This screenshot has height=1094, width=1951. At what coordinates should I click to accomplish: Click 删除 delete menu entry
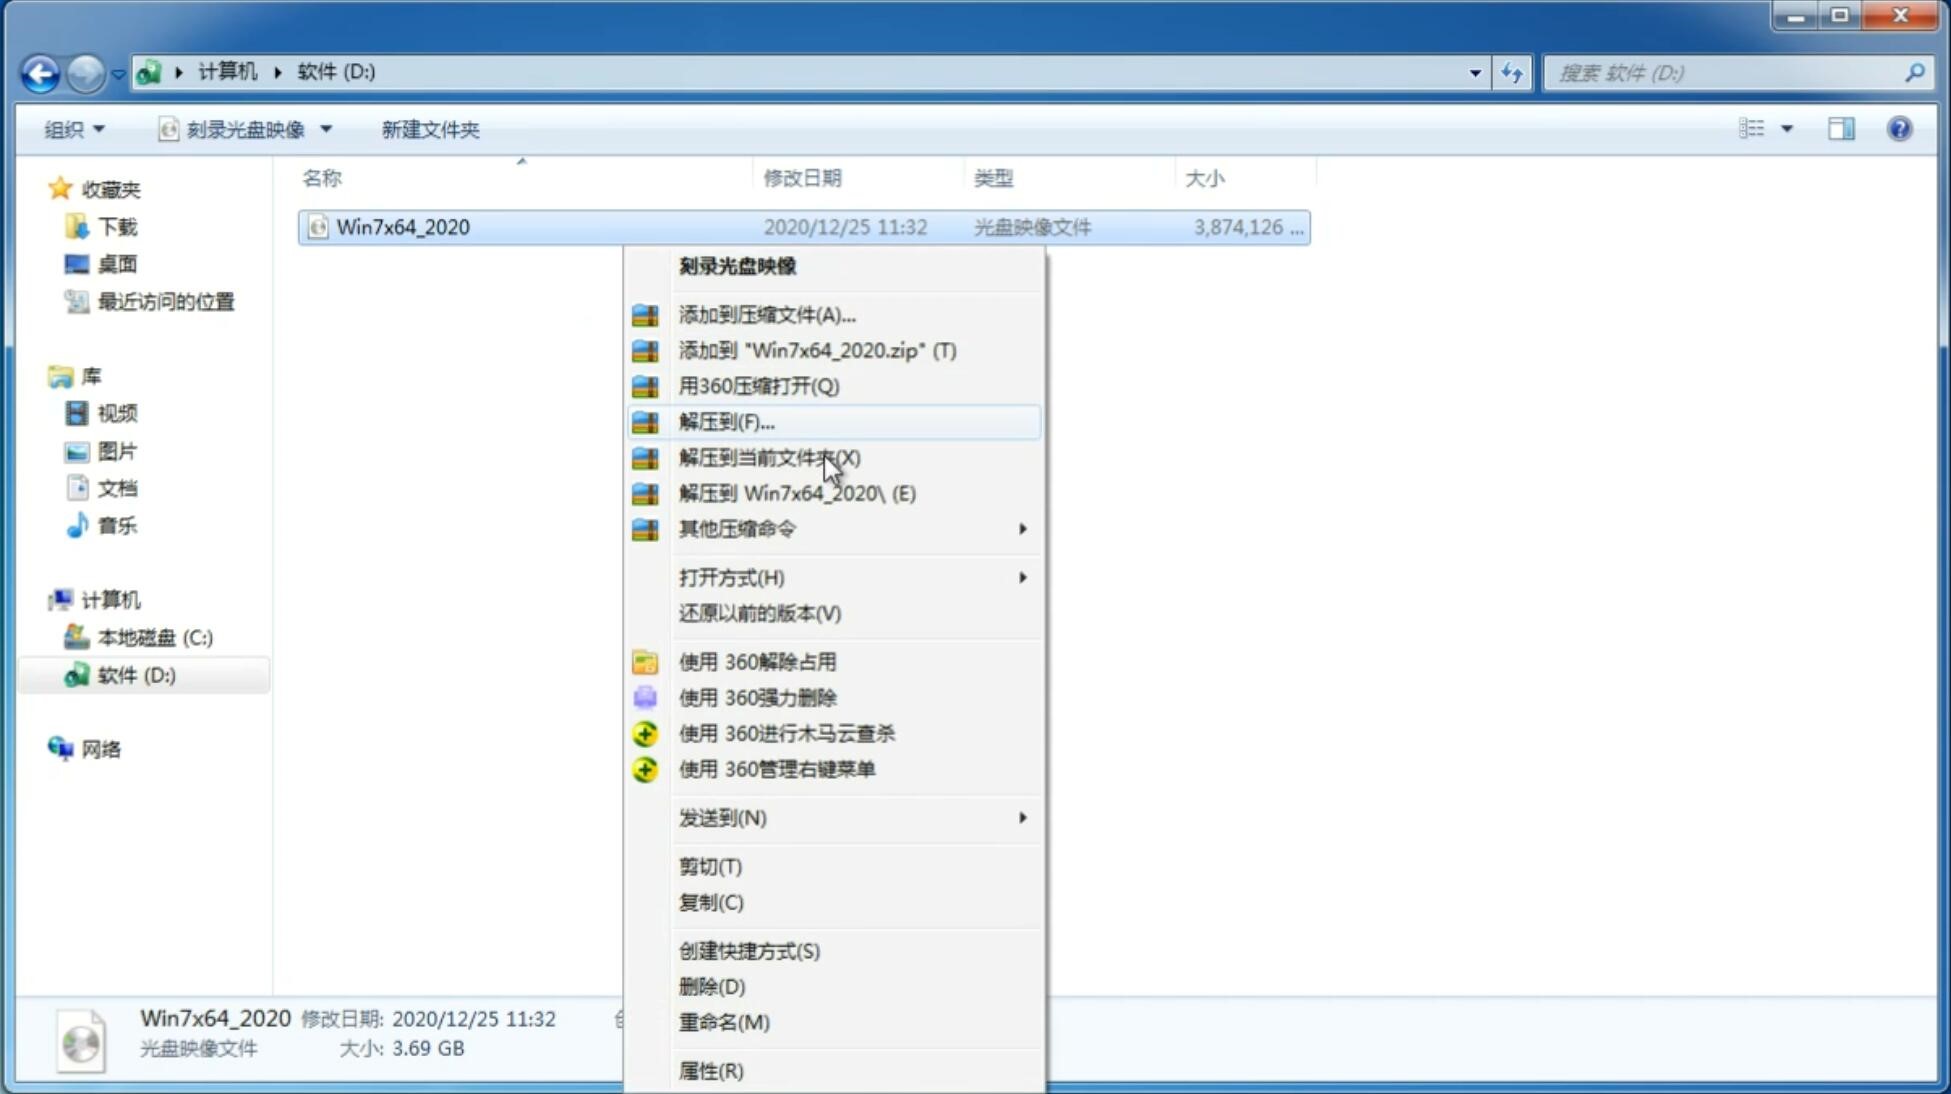click(x=712, y=987)
